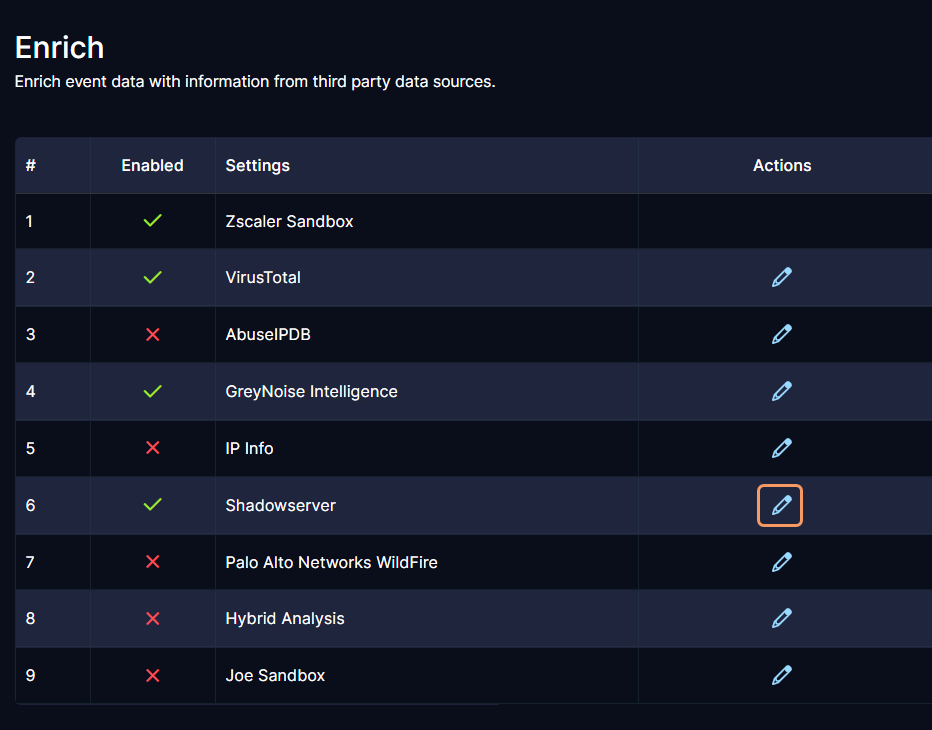Viewport: 932px width, 730px height.
Task: Click the VirusTotal settings name
Action: 263,277
